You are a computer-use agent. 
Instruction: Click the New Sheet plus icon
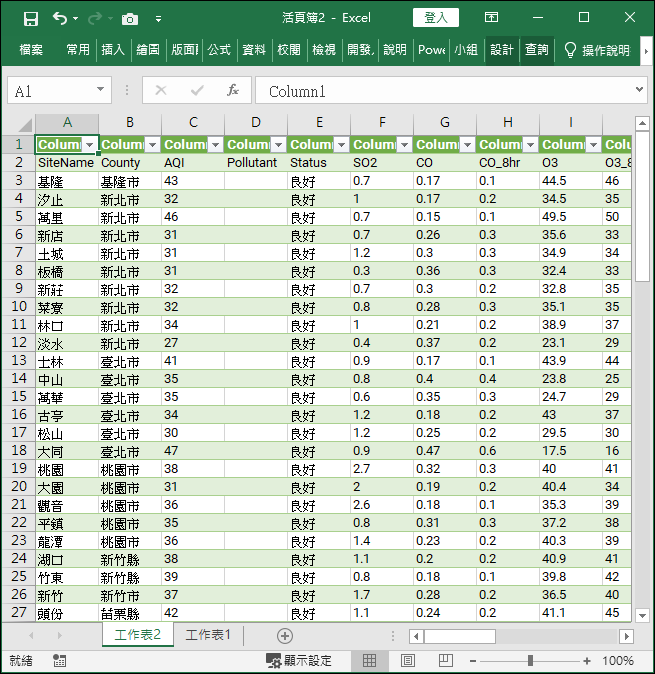point(285,636)
